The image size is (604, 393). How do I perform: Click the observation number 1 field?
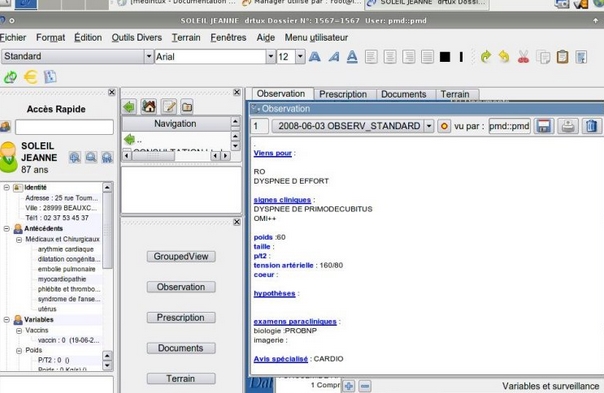click(x=260, y=126)
